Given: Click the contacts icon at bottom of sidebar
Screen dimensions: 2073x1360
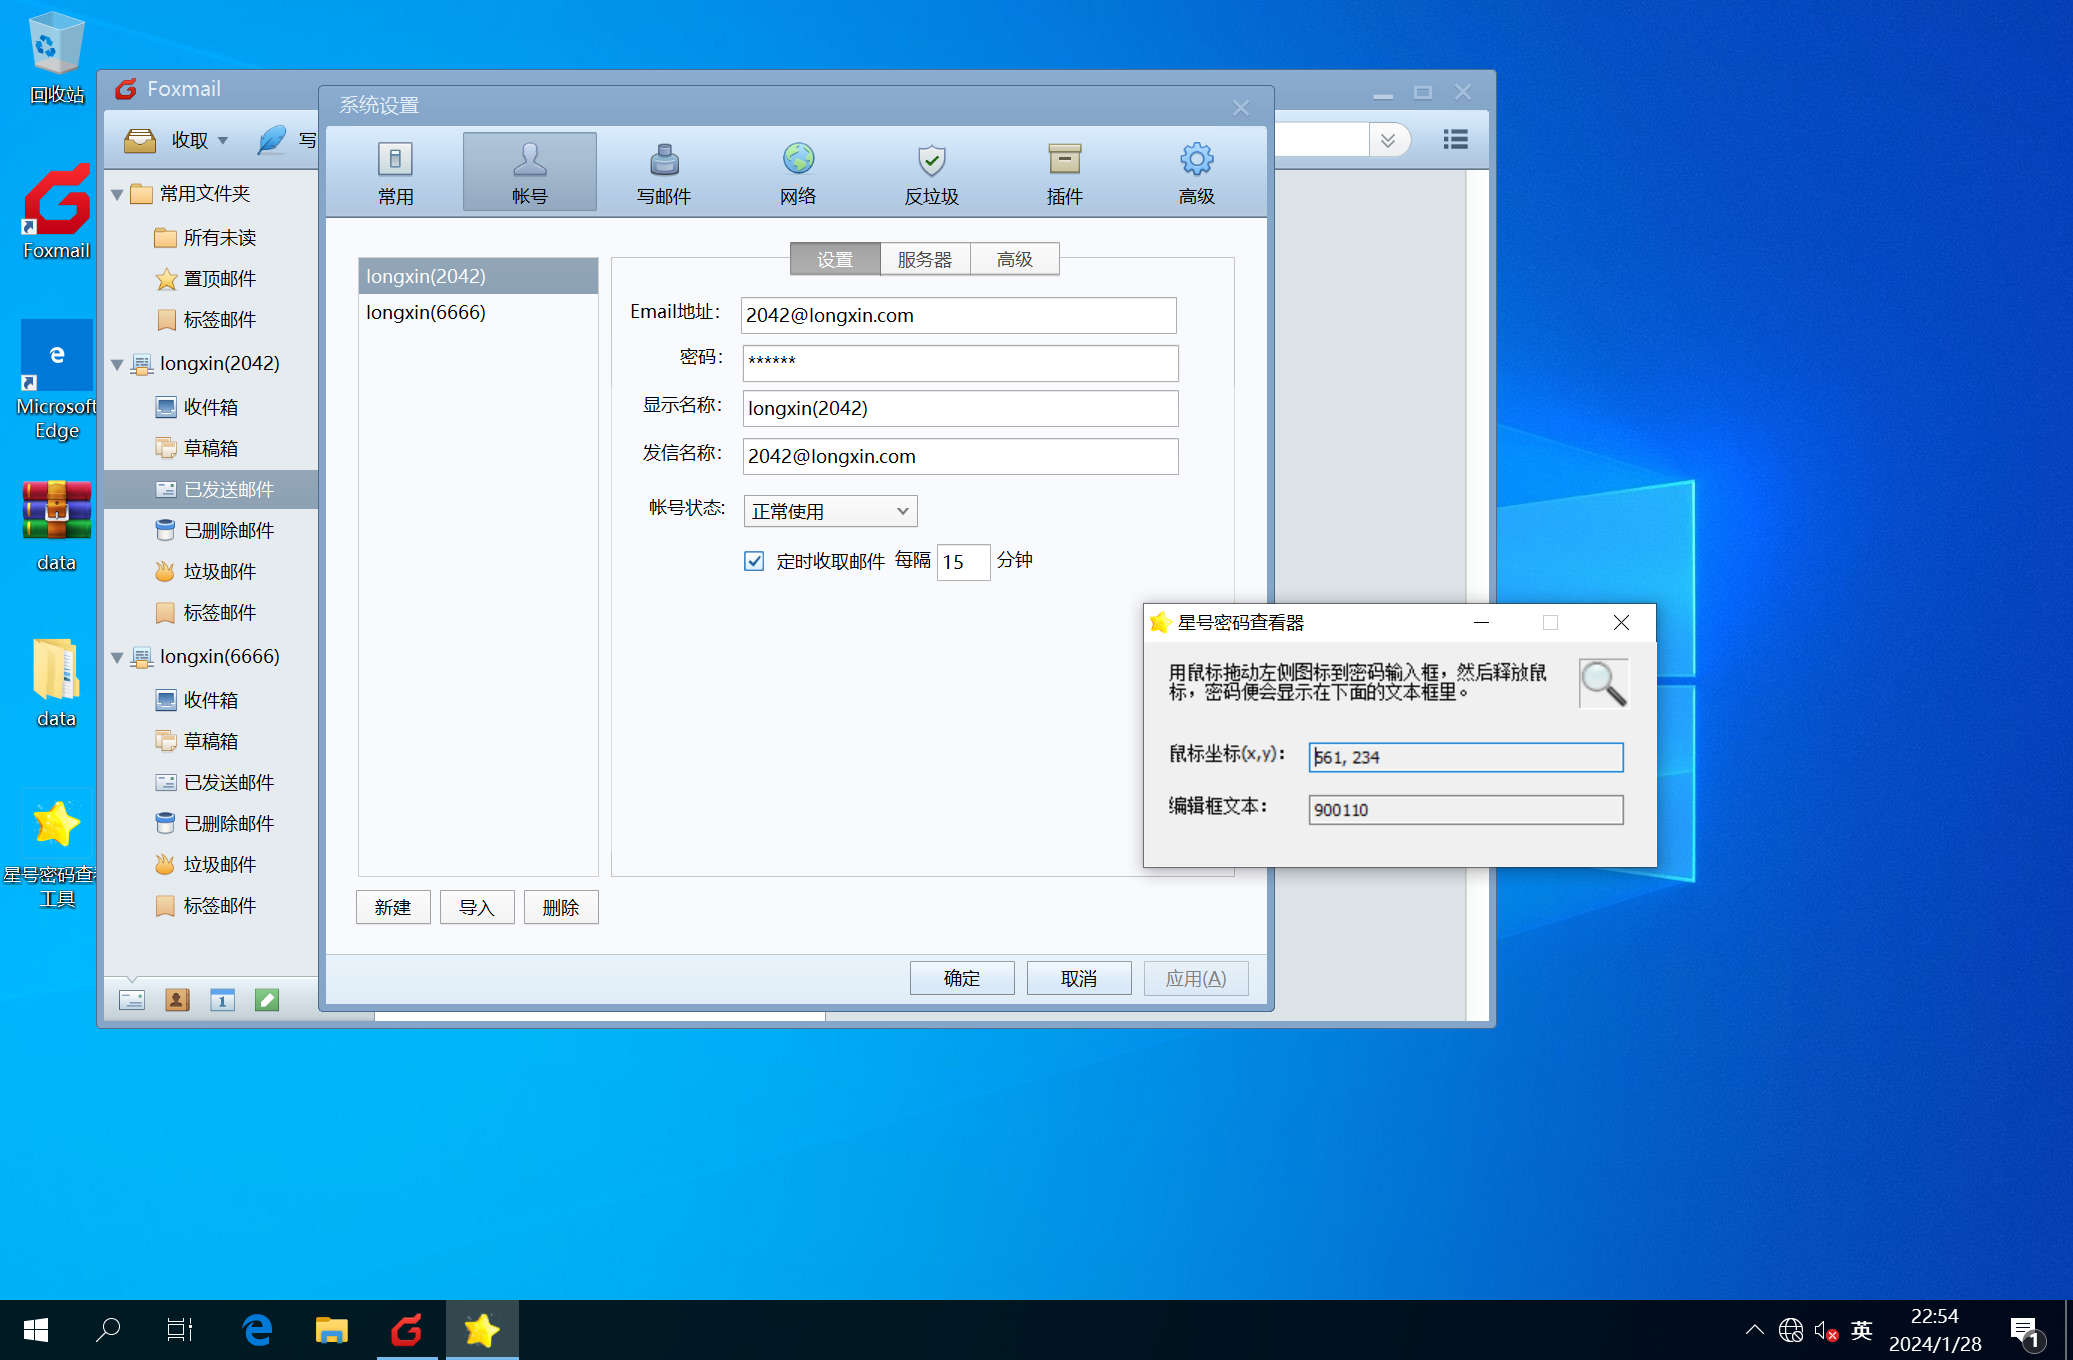Looking at the screenshot, I should [177, 1000].
